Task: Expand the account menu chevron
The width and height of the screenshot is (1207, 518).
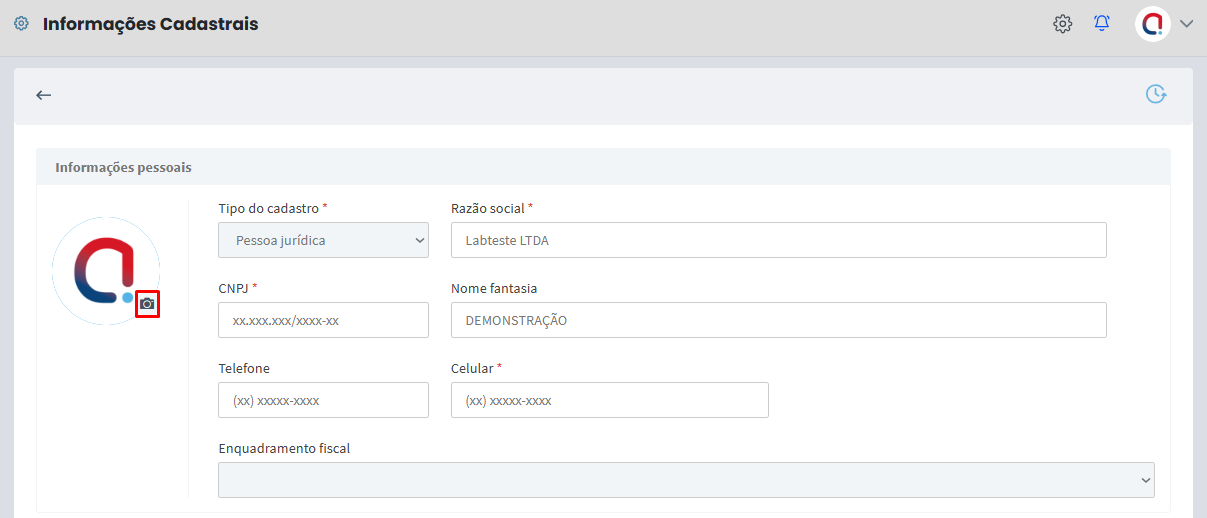Action: [1187, 24]
